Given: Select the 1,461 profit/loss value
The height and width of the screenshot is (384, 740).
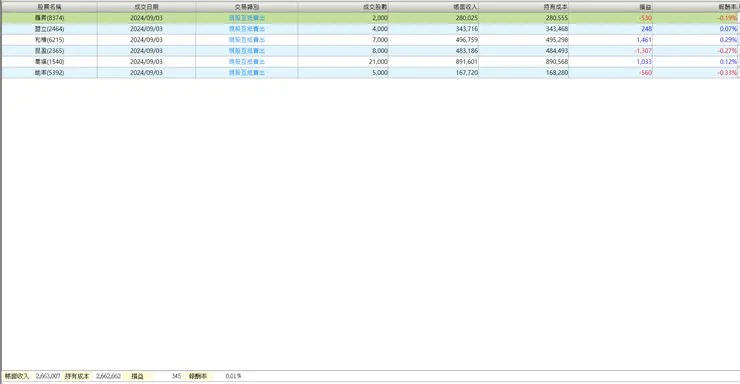Looking at the screenshot, I should coord(644,40).
